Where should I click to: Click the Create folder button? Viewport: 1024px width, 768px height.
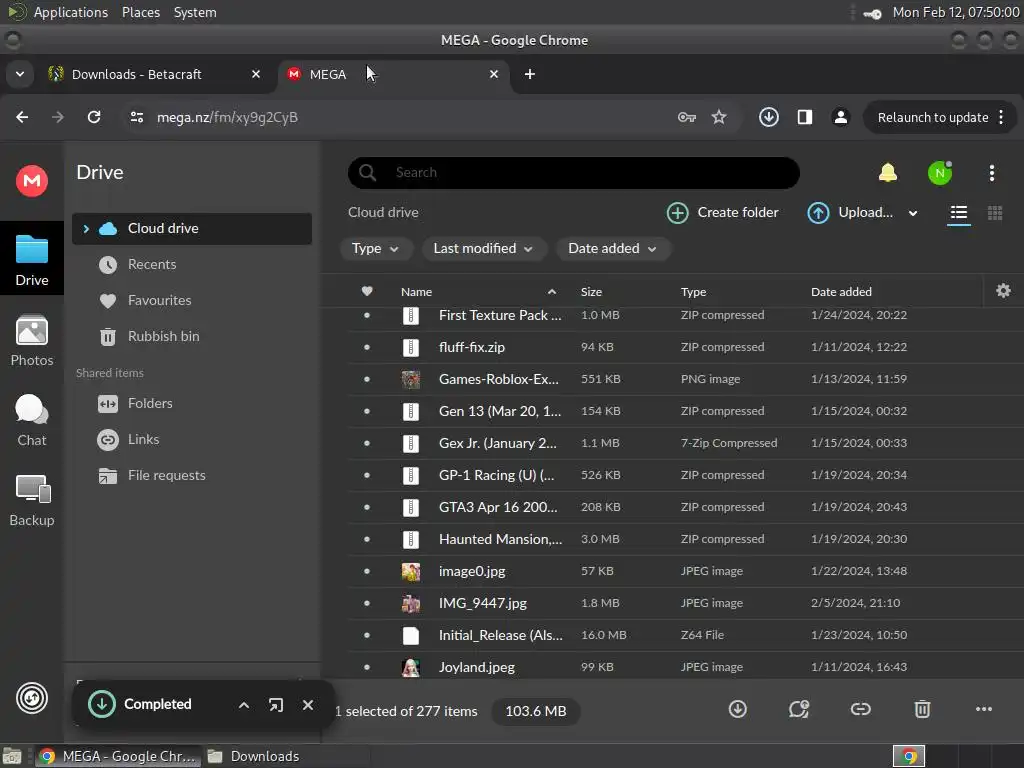723,213
